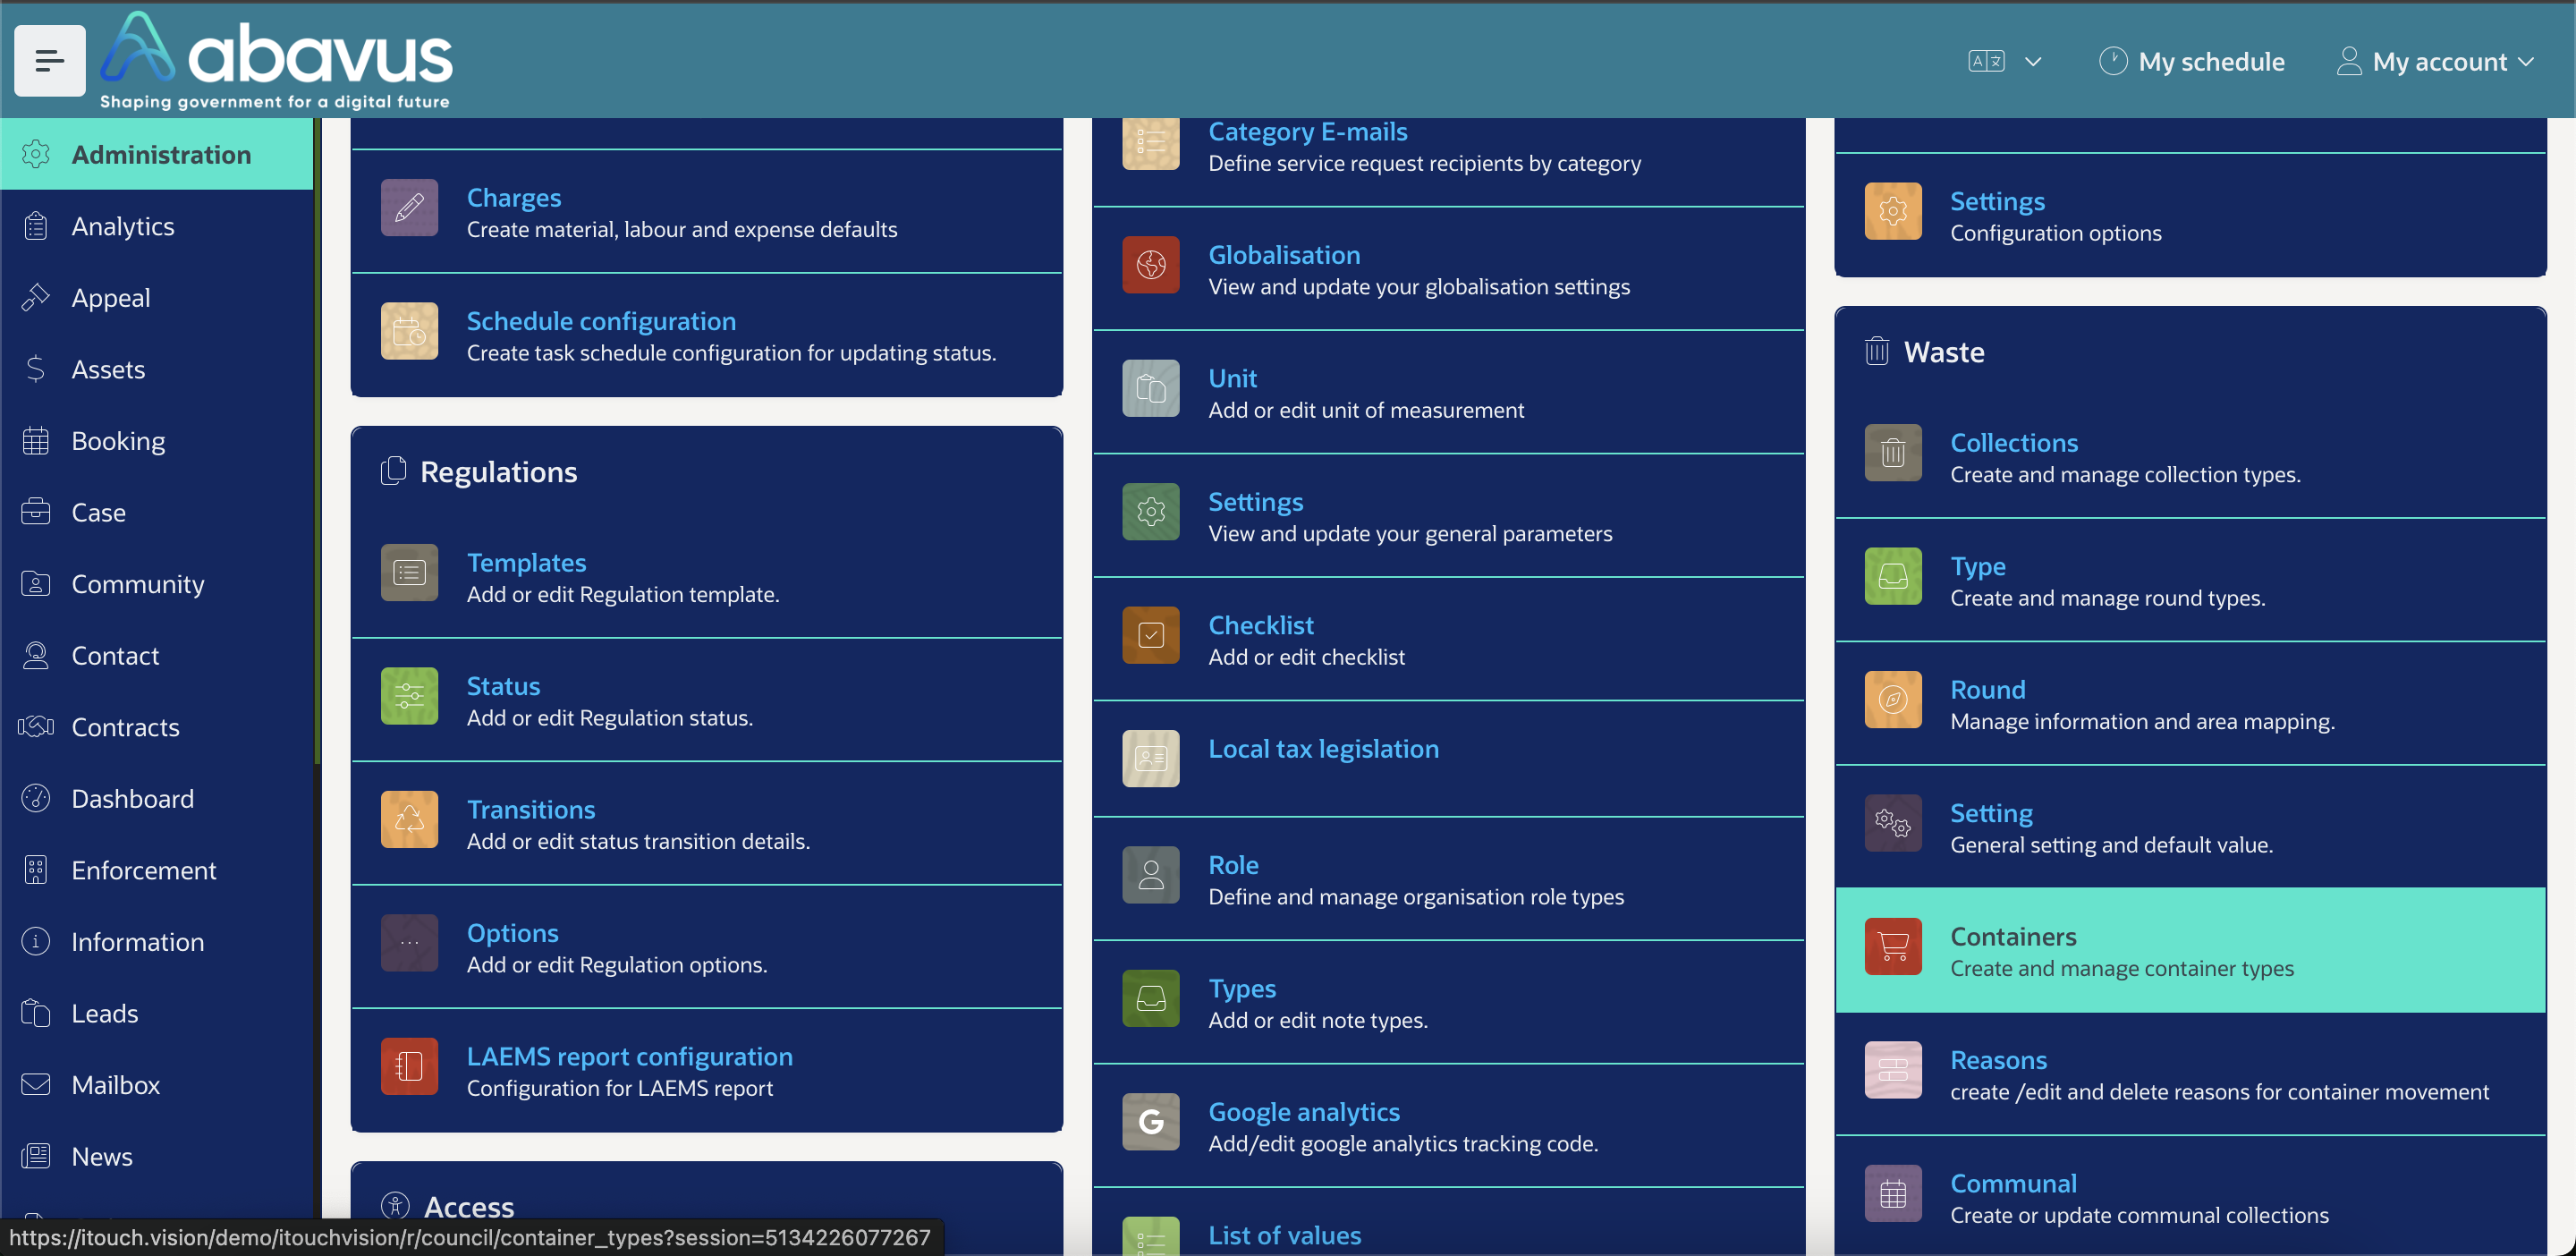Click the Regulations section heading
Image resolution: width=2576 pixels, height=1256 pixels.
[x=498, y=471]
